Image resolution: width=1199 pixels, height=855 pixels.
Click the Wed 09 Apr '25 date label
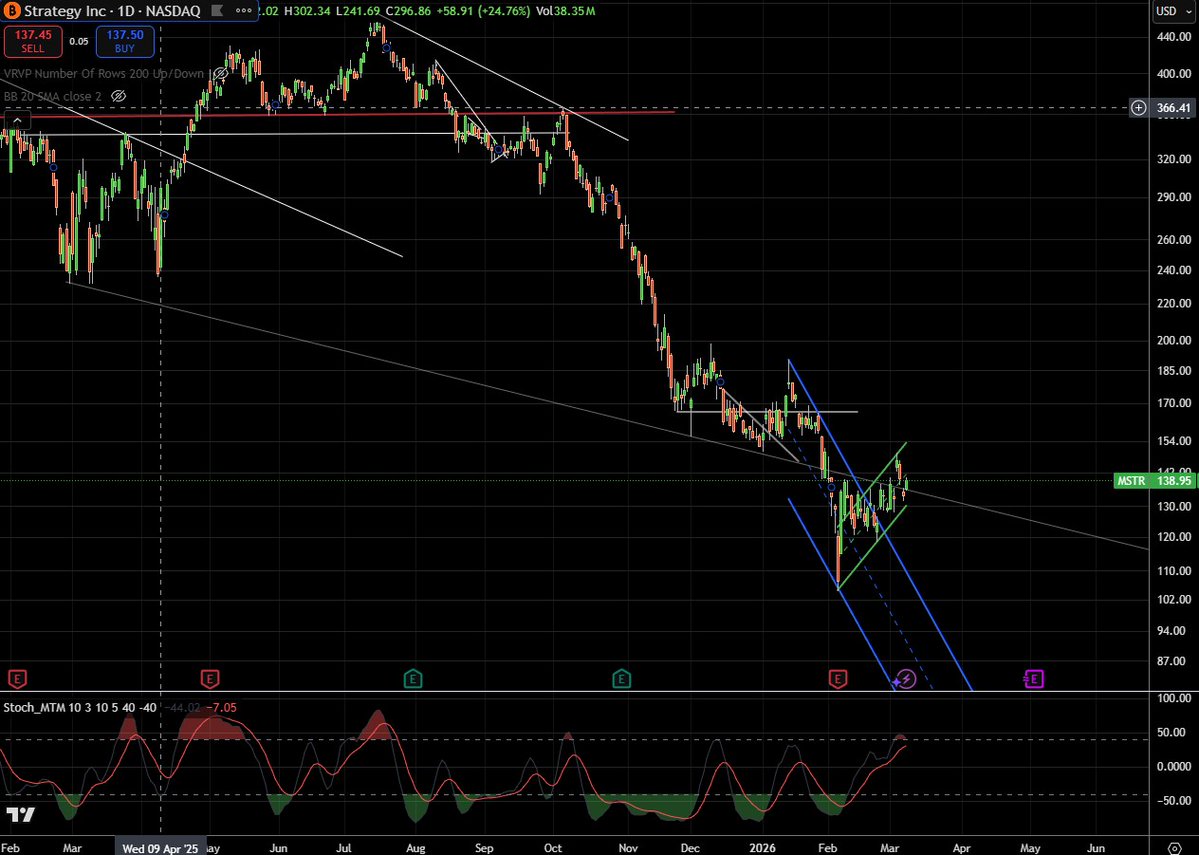[x=160, y=848]
